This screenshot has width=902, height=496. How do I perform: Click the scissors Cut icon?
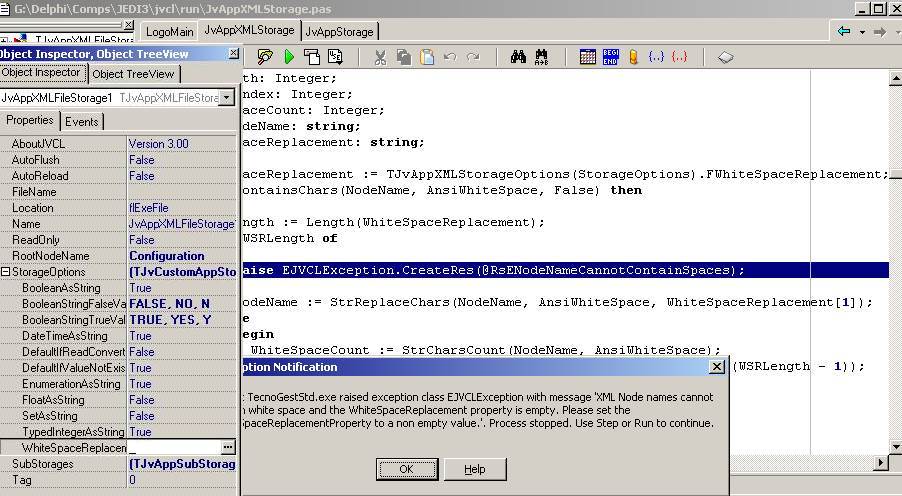coord(380,57)
